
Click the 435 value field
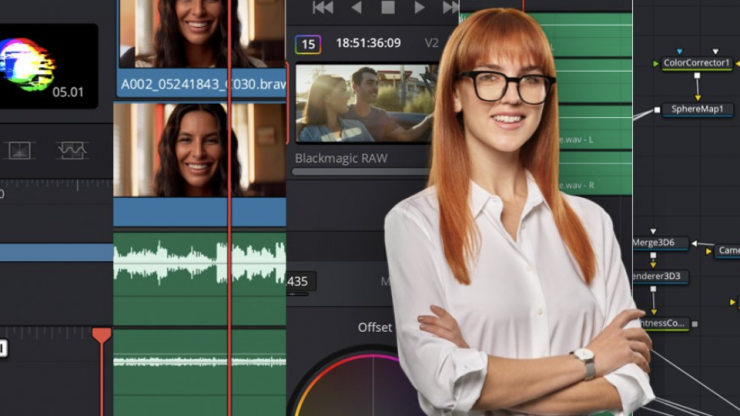point(299,282)
